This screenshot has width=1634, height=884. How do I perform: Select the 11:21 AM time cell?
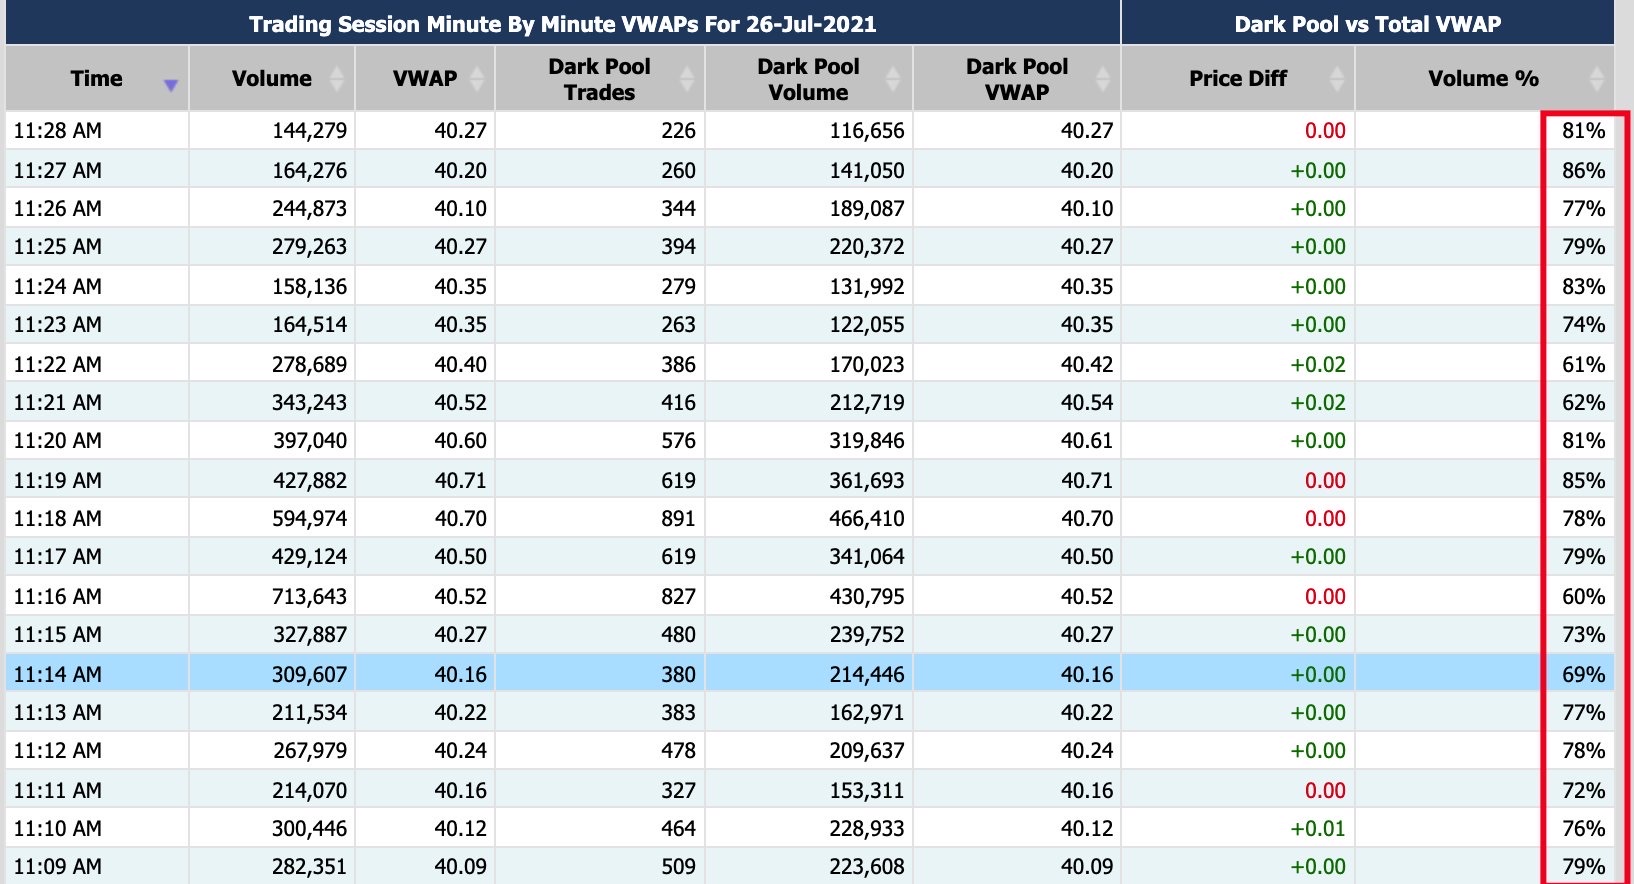(97, 402)
